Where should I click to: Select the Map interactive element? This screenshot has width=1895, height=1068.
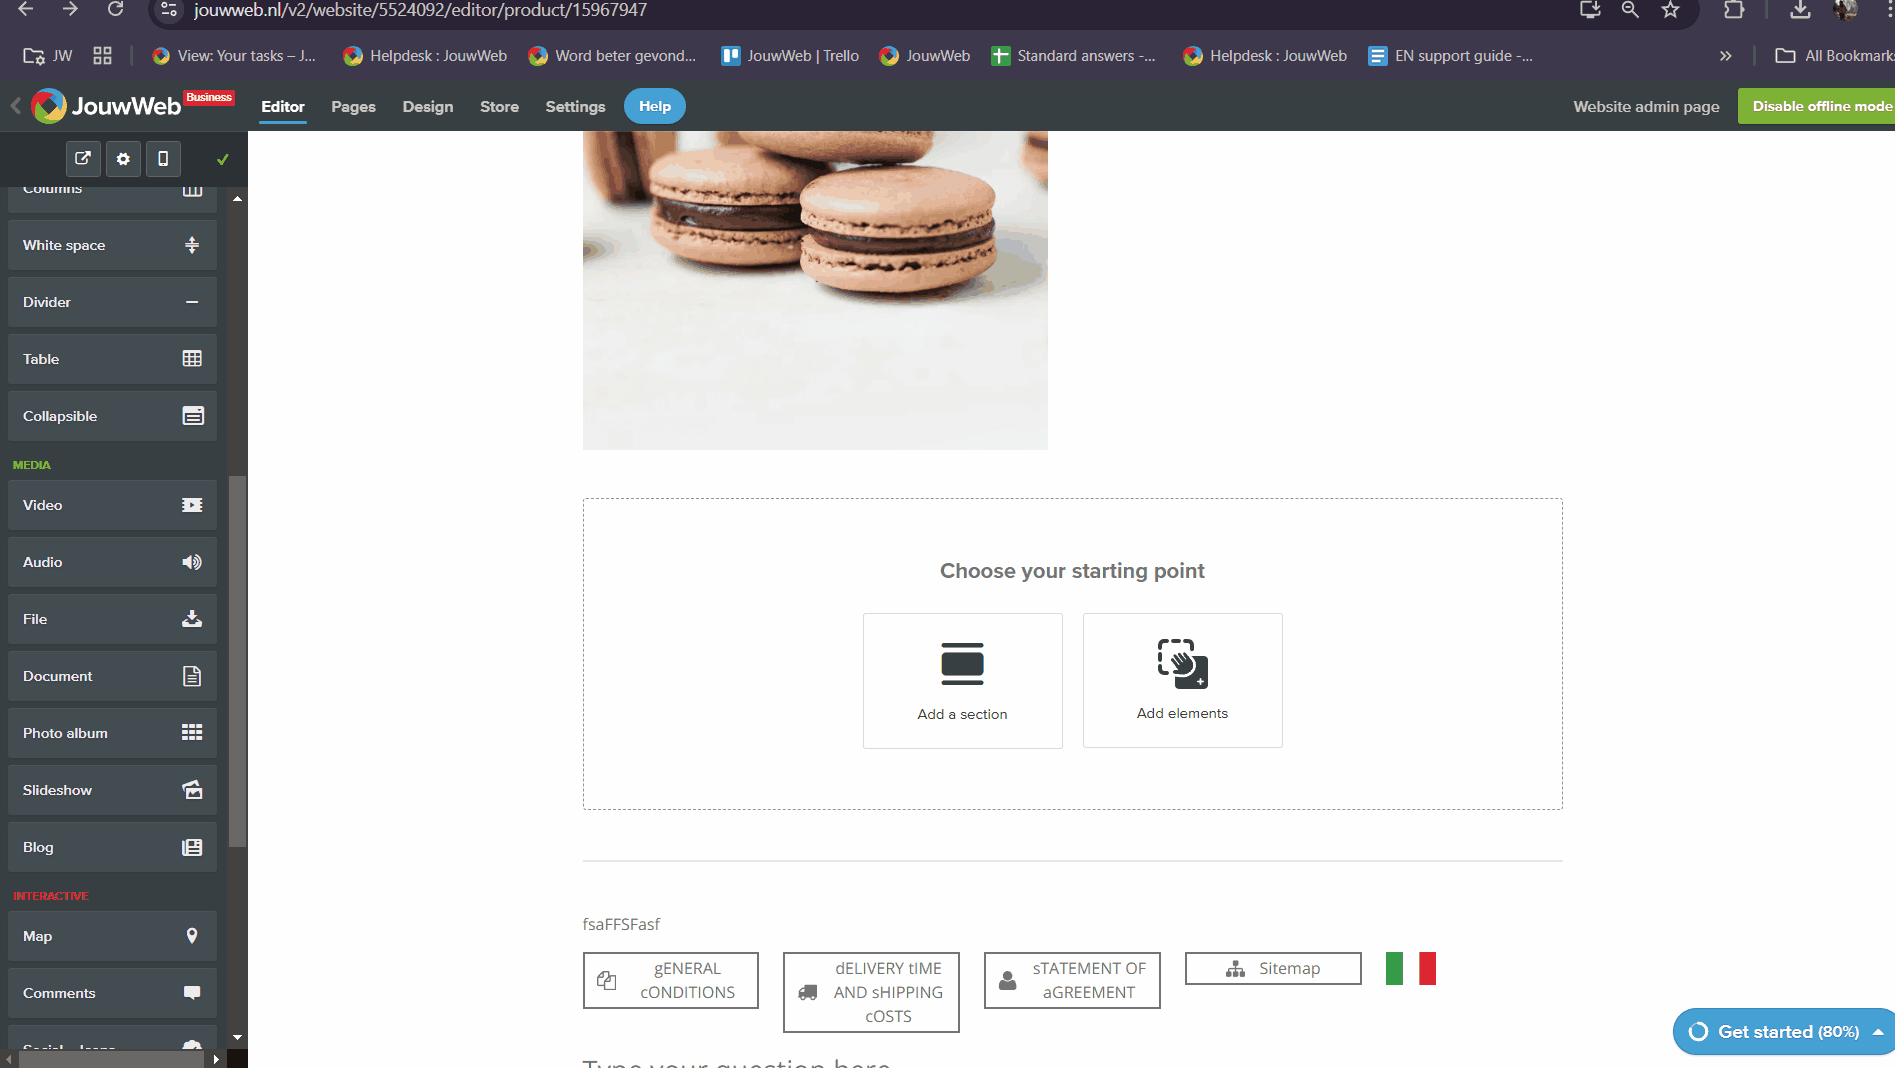(112, 936)
